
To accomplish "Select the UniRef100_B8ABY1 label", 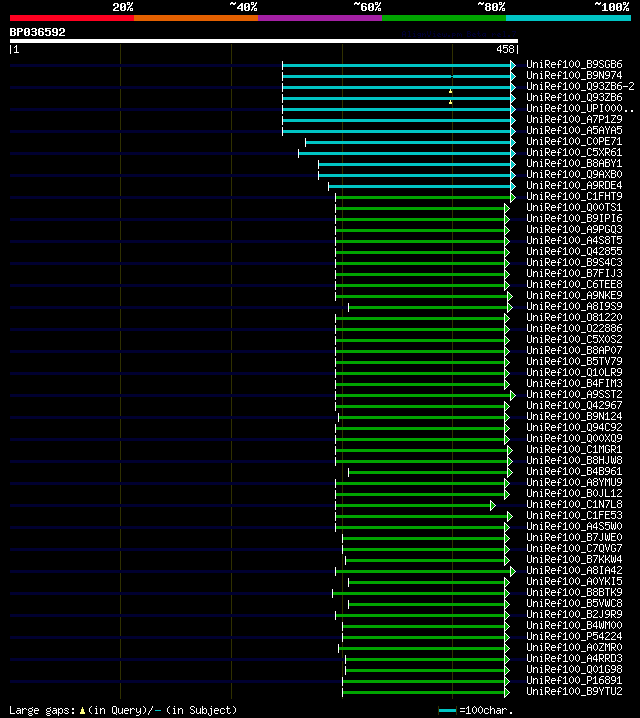I will coord(574,163).
